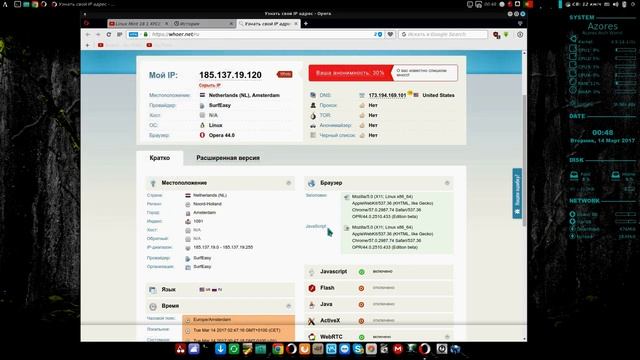Click the red anonymity percentage bar

coord(350,73)
